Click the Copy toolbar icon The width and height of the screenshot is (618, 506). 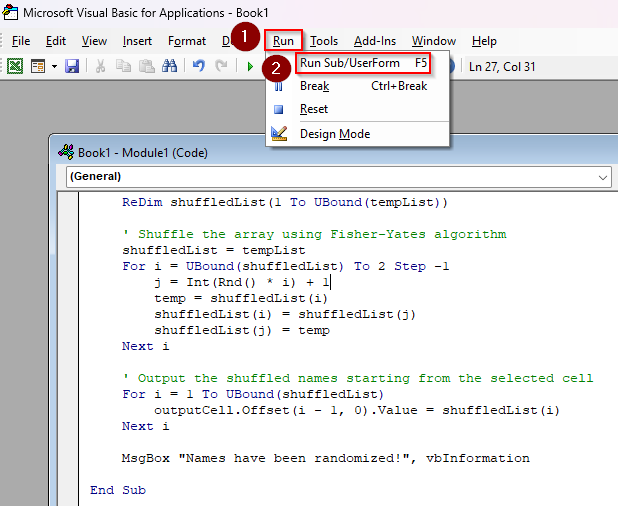click(123, 66)
